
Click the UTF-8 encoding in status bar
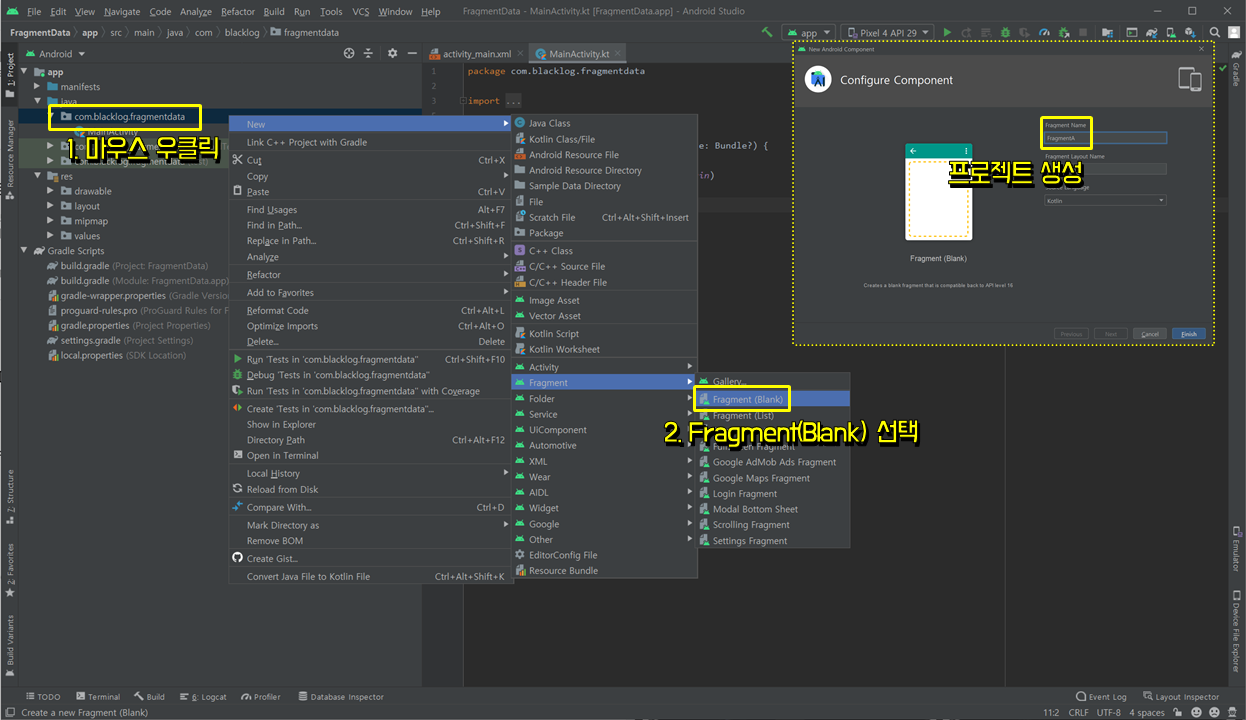[x=1108, y=713]
